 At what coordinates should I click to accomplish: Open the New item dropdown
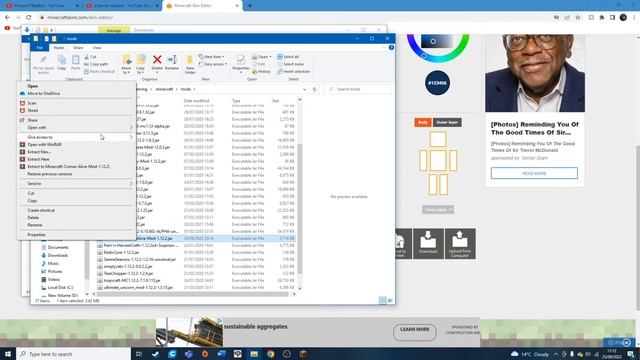pos(211,57)
